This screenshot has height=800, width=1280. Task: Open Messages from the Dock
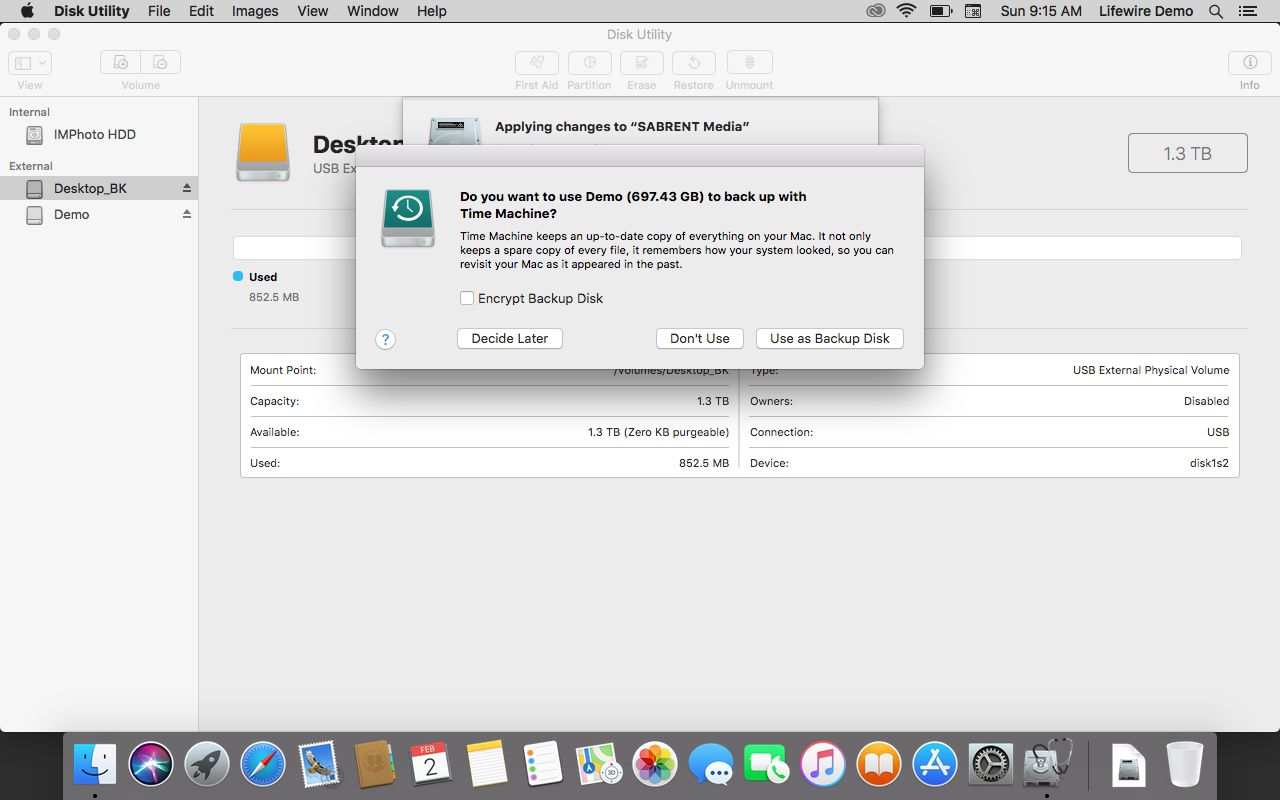tap(711, 765)
